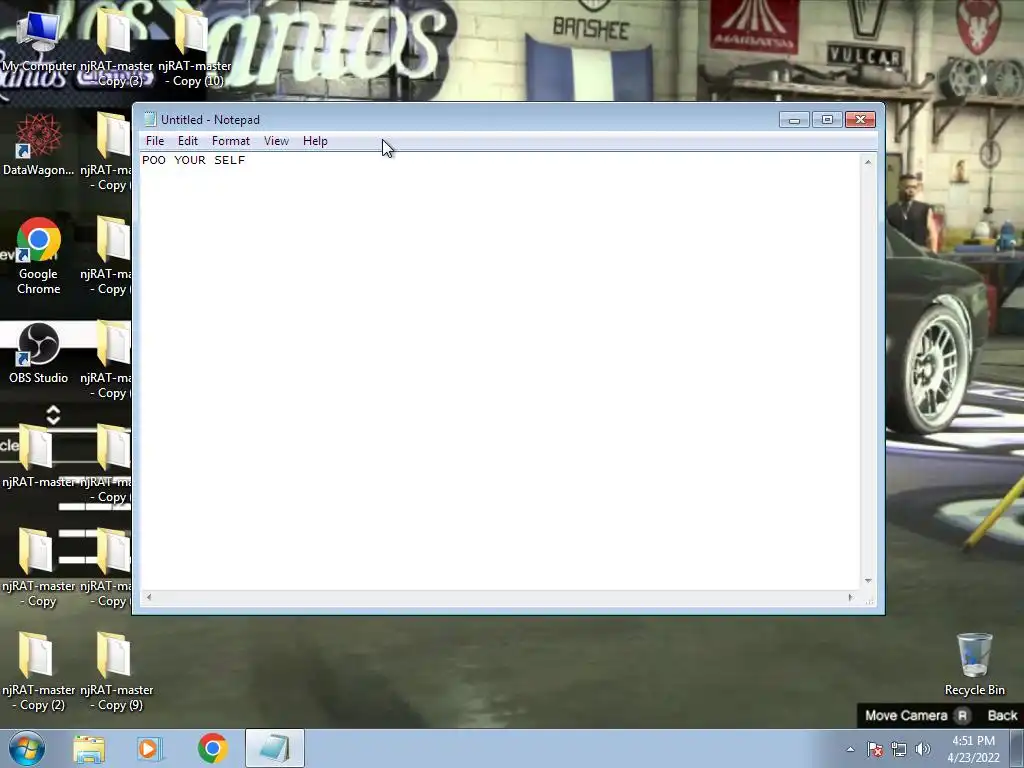Screen dimensions: 1024x768
Task: Select the njRAT-master - Copy folder
Action: tap(38, 567)
